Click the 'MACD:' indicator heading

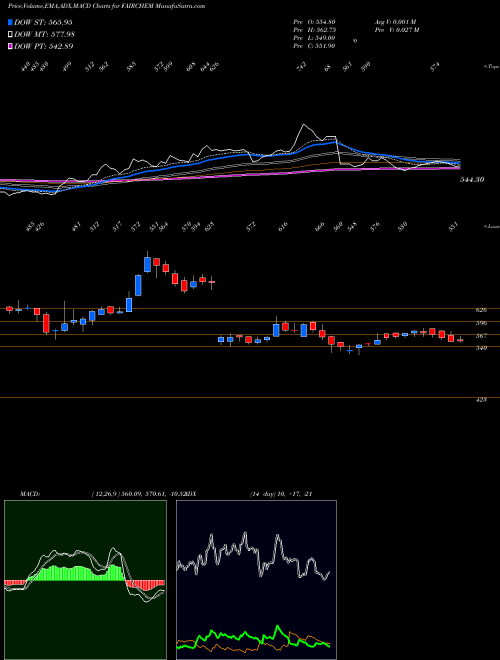click(x=30, y=494)
